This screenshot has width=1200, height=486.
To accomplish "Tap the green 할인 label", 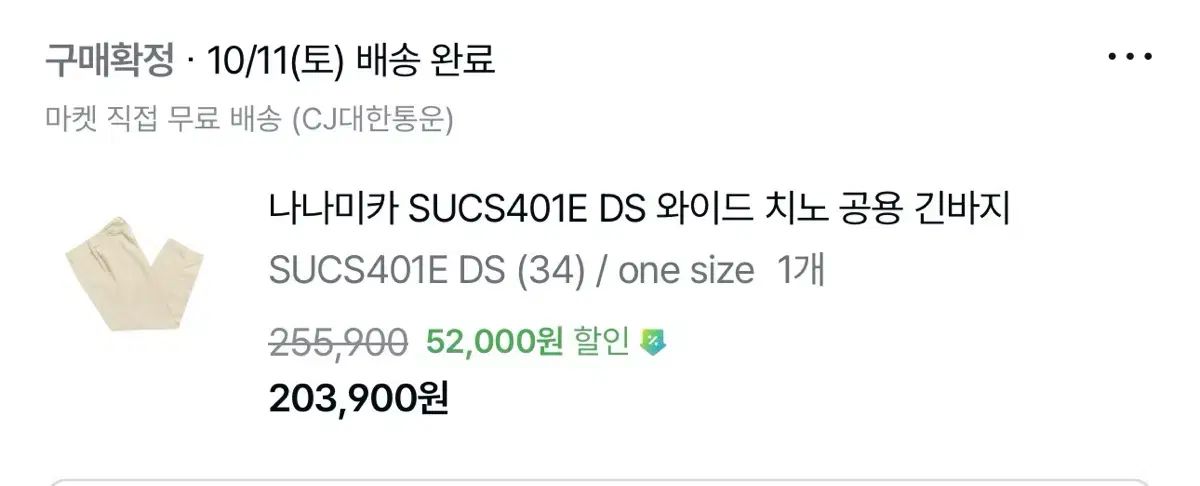I will (601, 342).
